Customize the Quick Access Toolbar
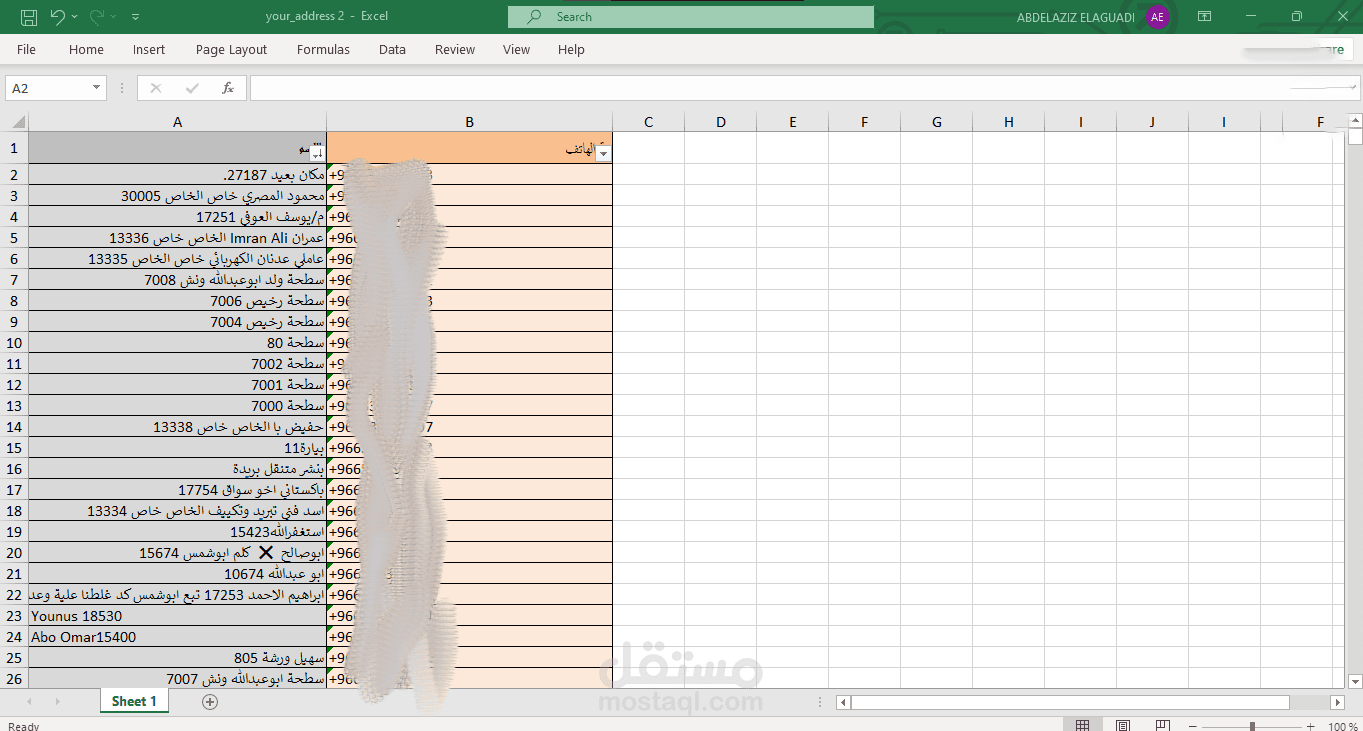Screen dimensions: 1363x731 point(136,17)
